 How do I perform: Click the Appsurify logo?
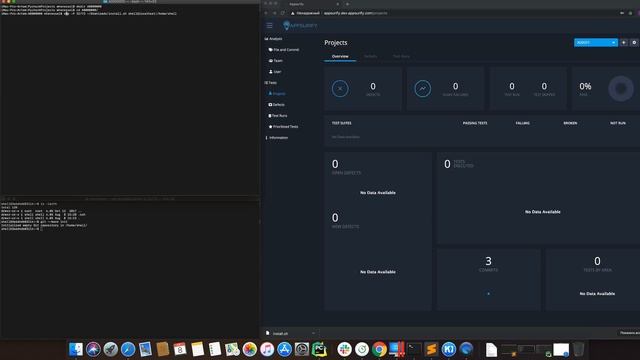[x=300, y=25]
